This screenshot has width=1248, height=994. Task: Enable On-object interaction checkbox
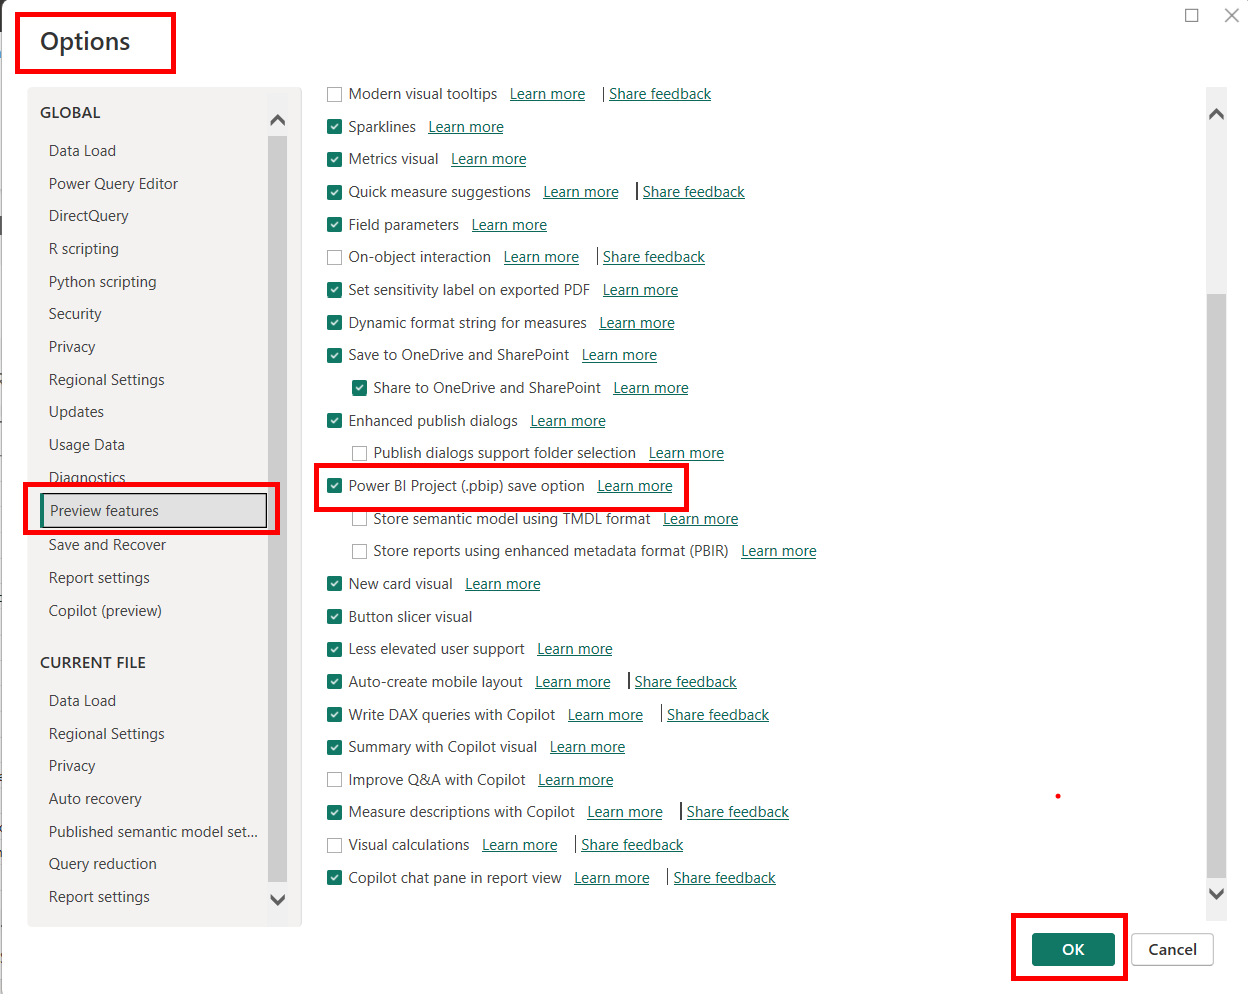pyautogui.click(x=335, y=257)
